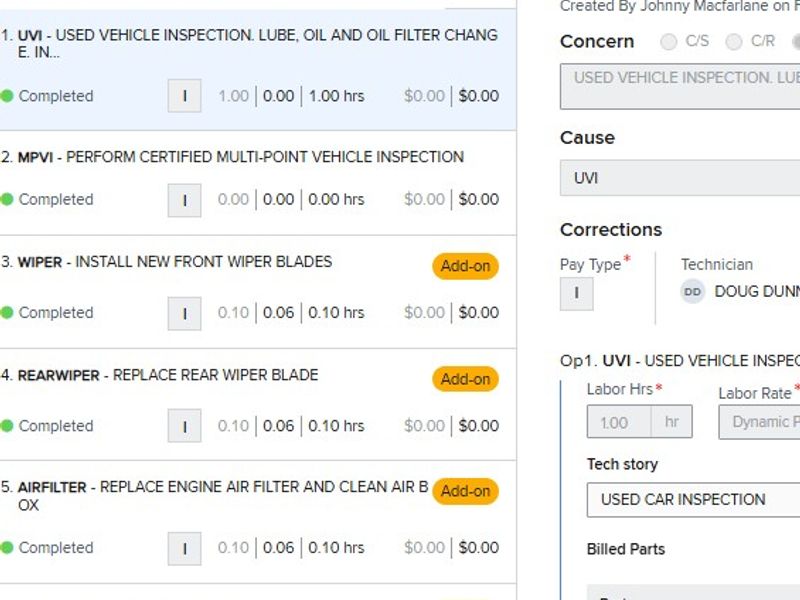This screenshot has height=600, width=800.
Task: Click the green Completed status dot for UVI
Action: pyautogui.click(x=7, y=97)
